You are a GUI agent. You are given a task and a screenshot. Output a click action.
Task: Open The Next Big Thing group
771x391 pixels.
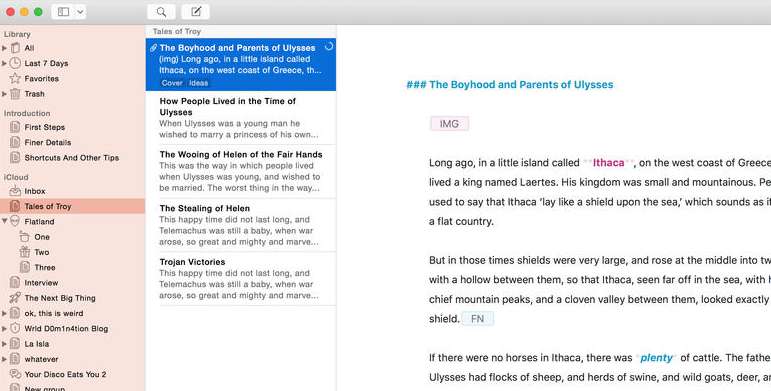73,298
